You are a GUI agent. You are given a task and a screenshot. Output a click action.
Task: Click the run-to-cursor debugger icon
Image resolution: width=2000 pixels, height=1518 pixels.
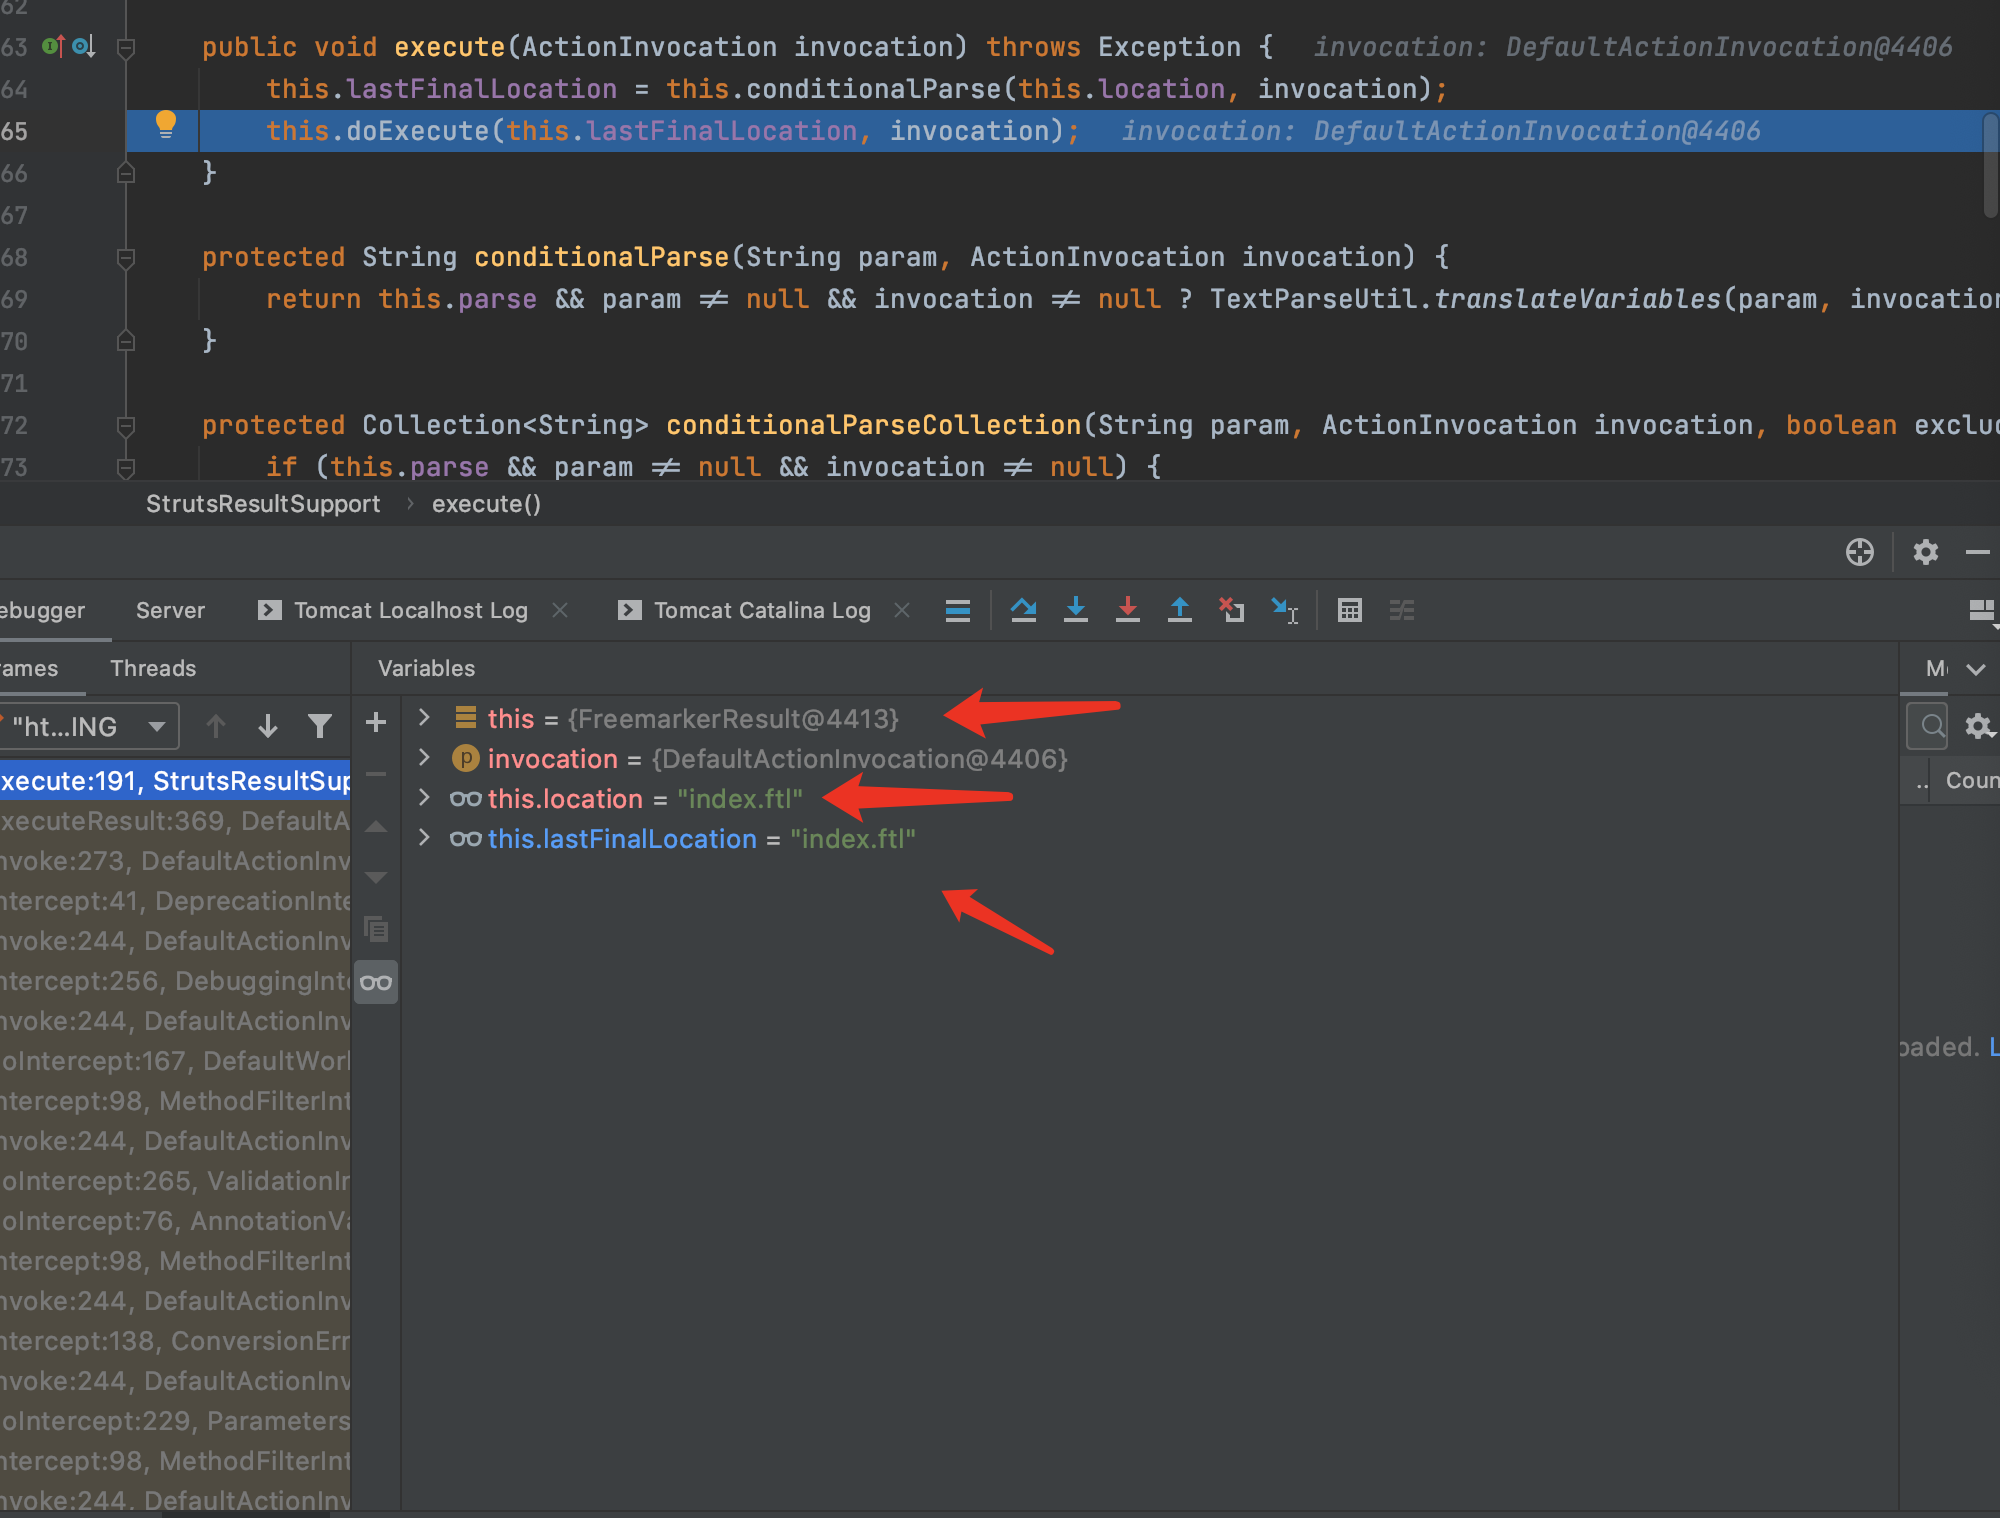click(x=1289, y=611)
